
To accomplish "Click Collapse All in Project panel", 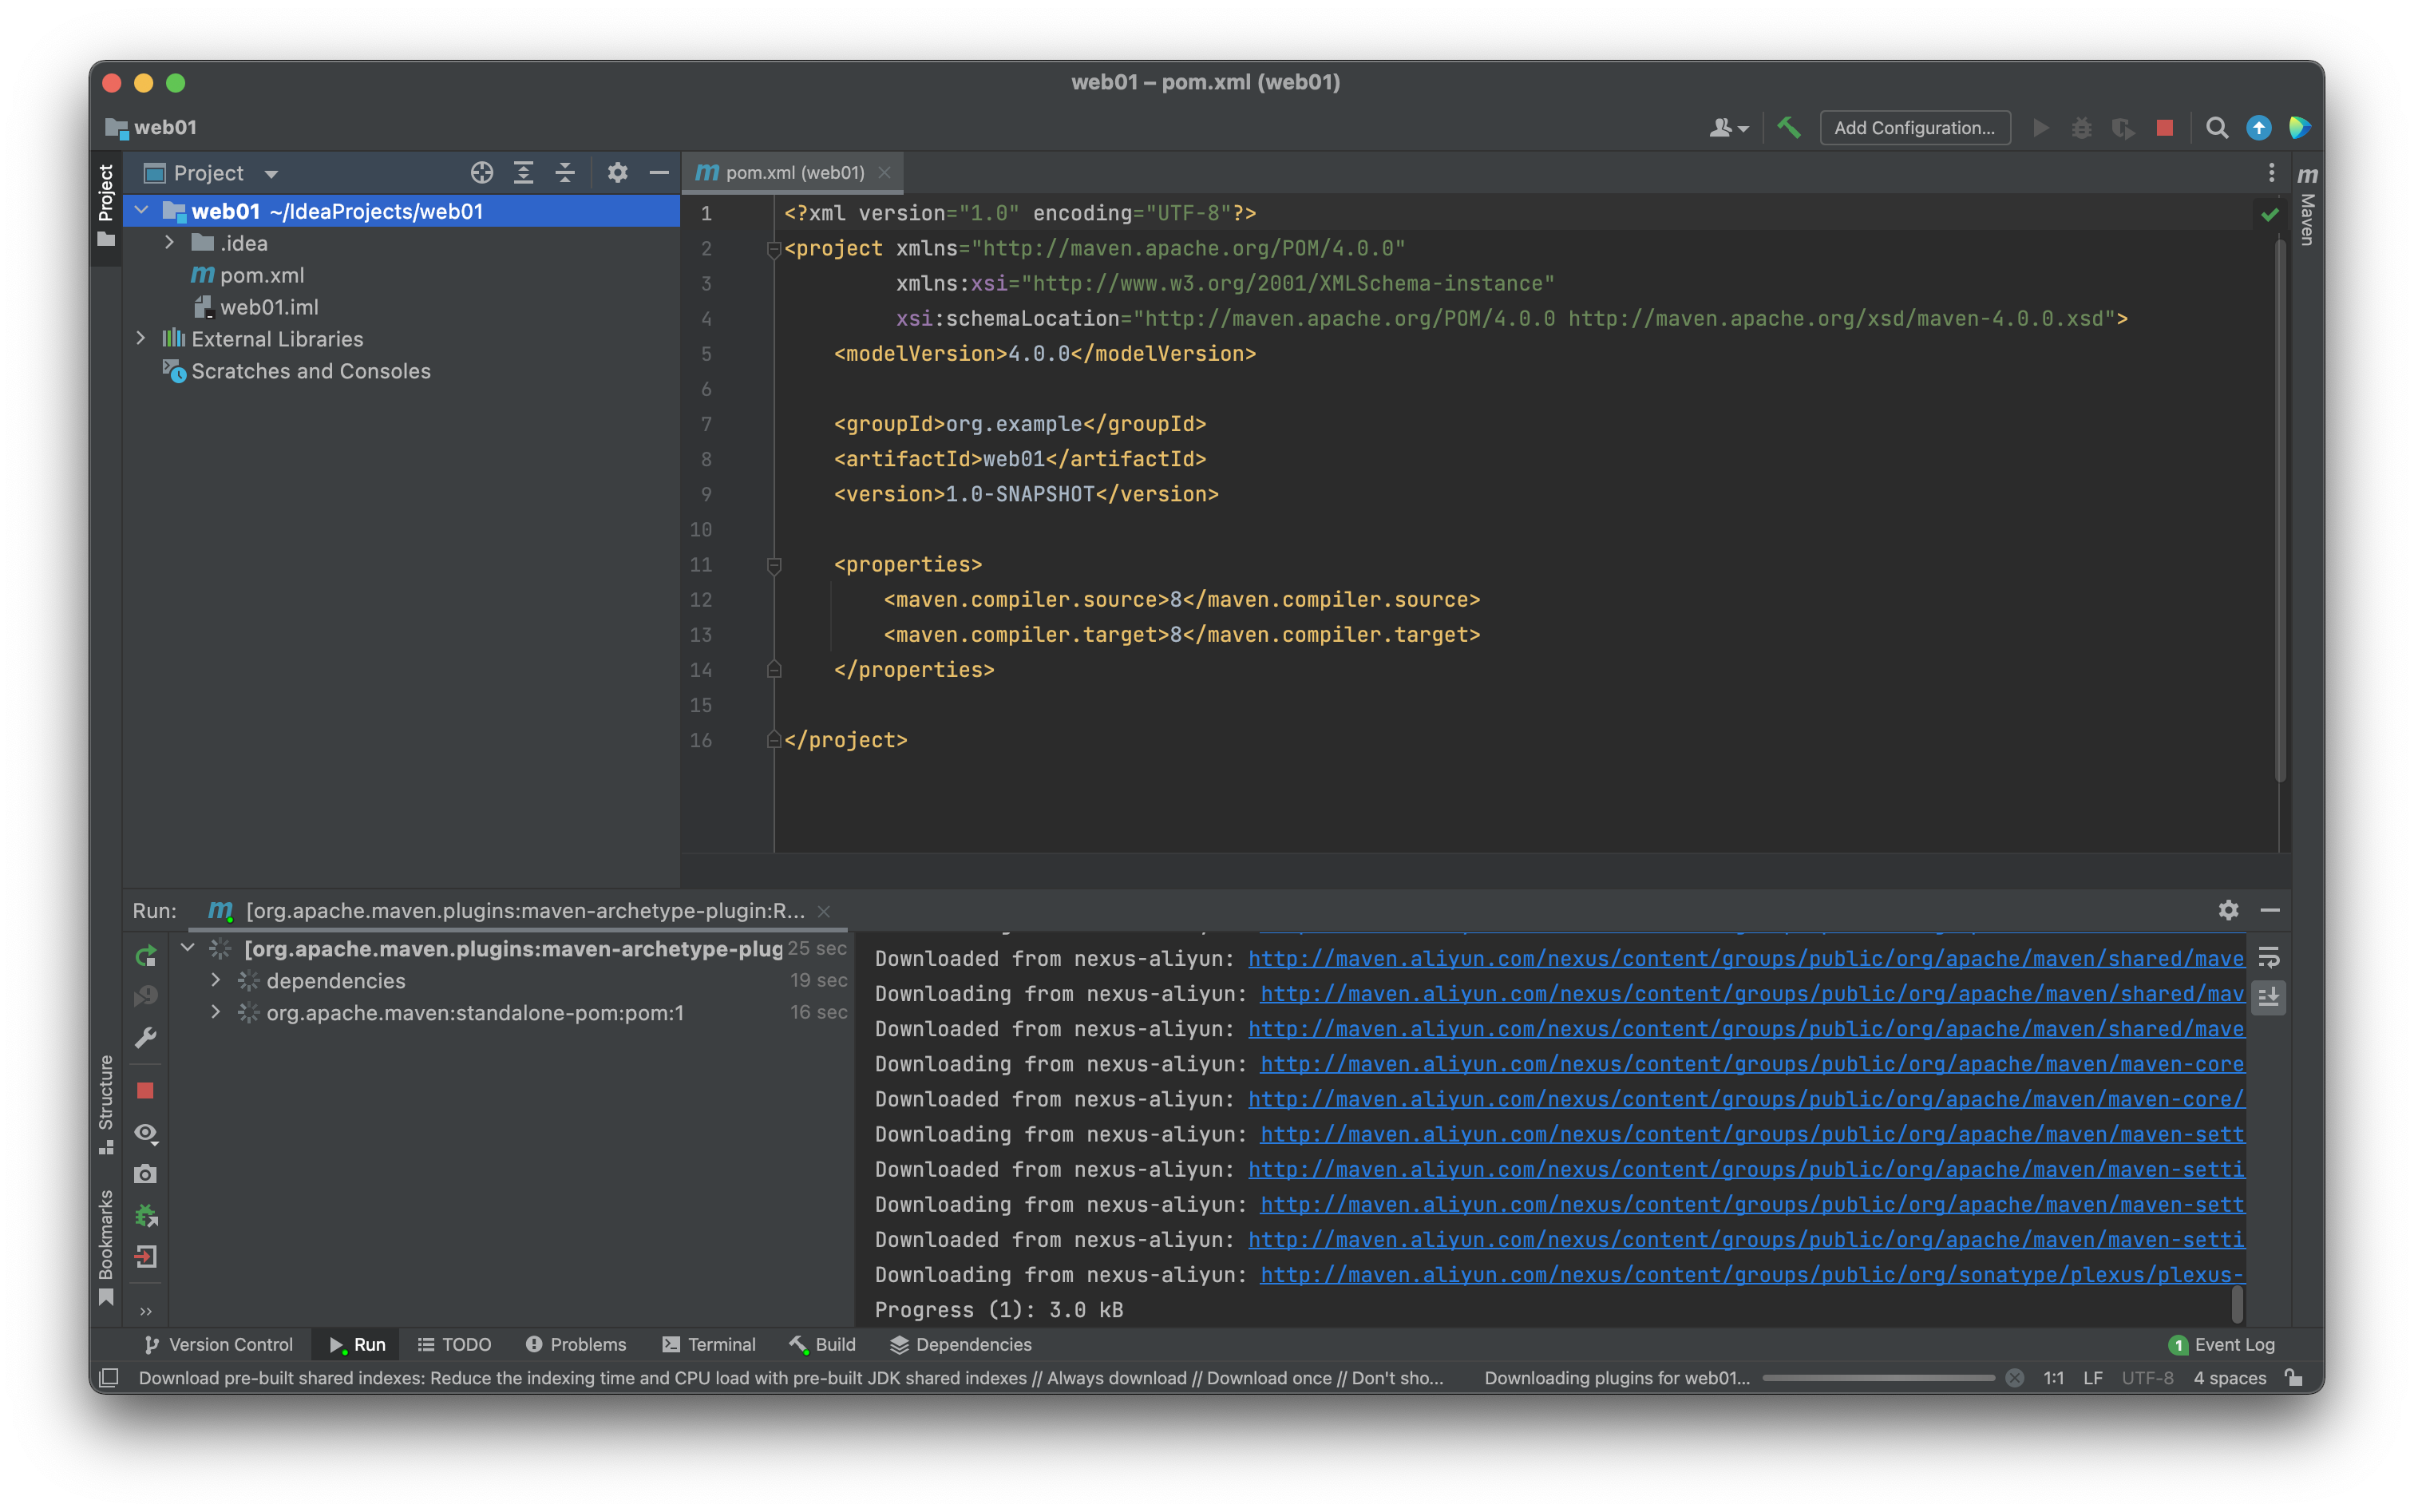I will [565, 173].
